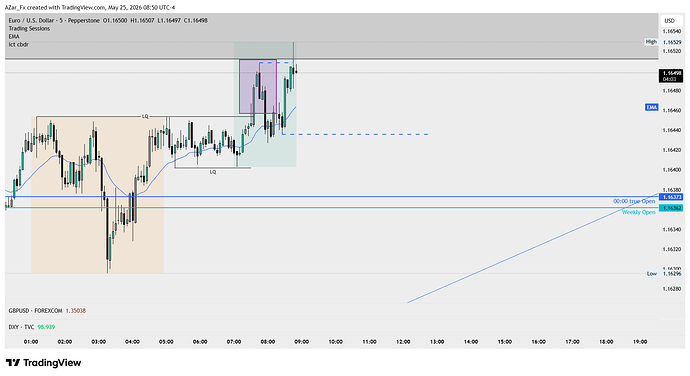Select the orange trading session box
The height and width of the screenshot is (376, 690).
[97, 195]
